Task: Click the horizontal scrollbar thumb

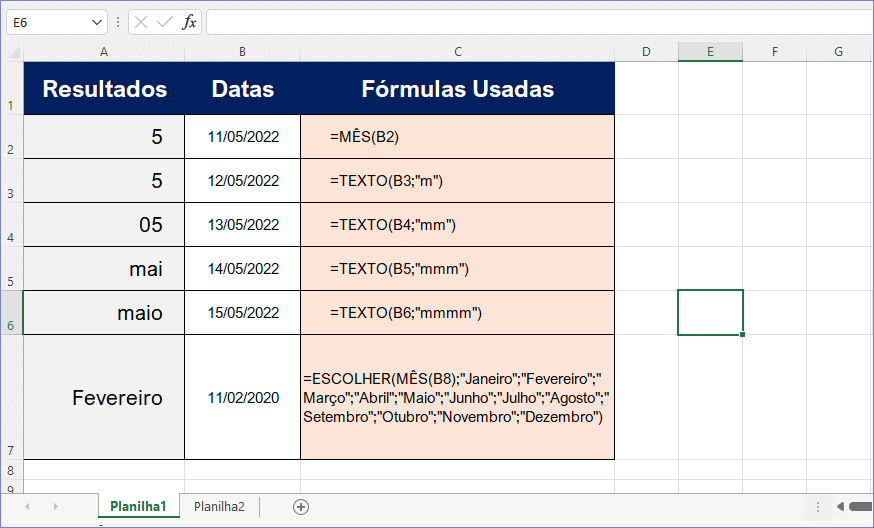Action: pyautogui.click(x=862, y=507)
